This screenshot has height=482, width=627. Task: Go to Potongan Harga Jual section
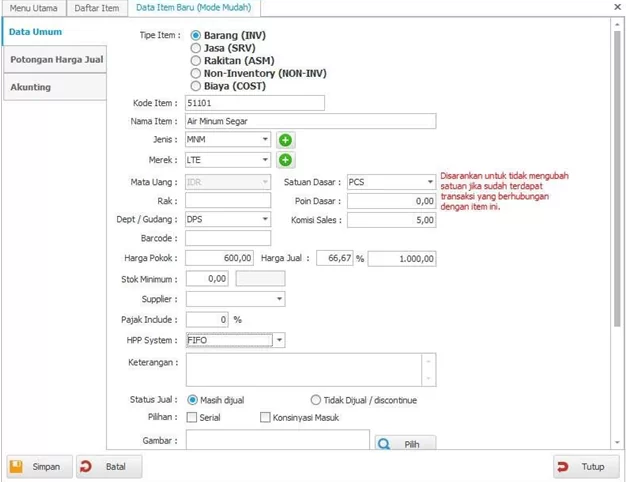point(54,60)
